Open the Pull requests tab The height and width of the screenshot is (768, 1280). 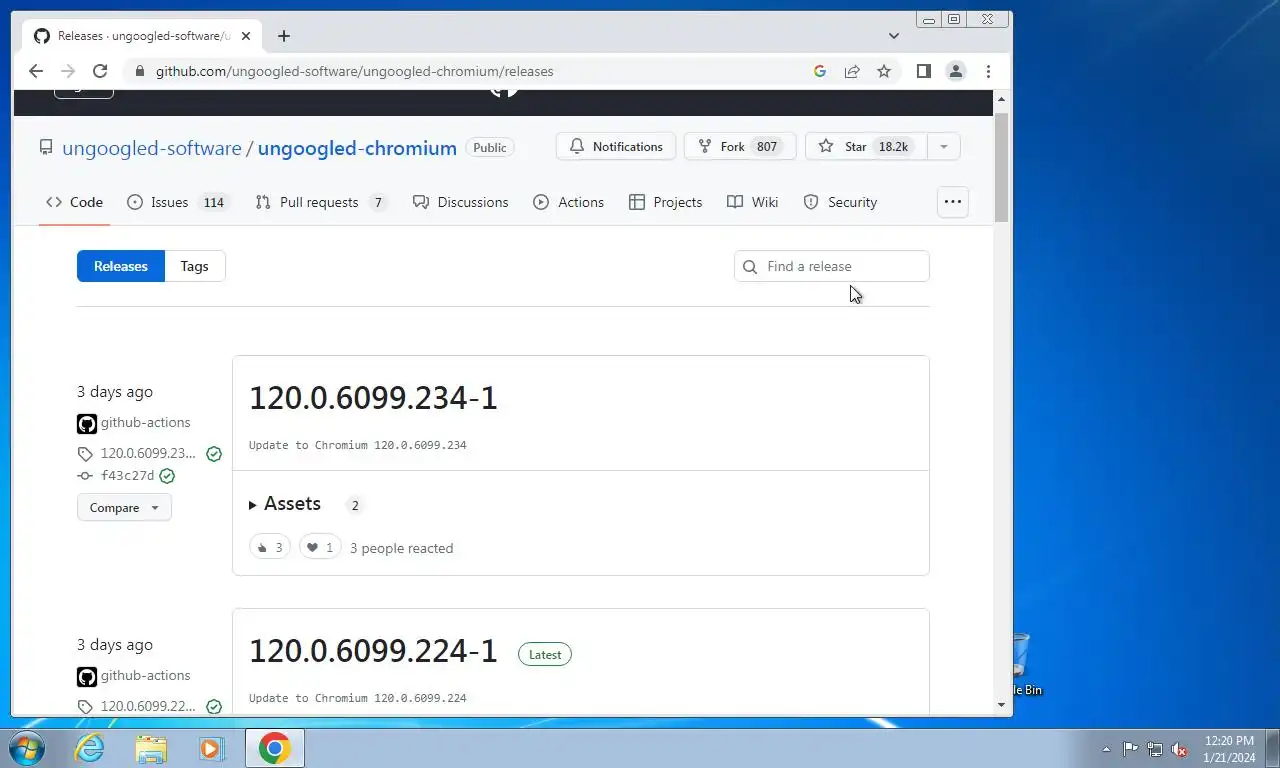pyautogui.click(x=322, y=202)
